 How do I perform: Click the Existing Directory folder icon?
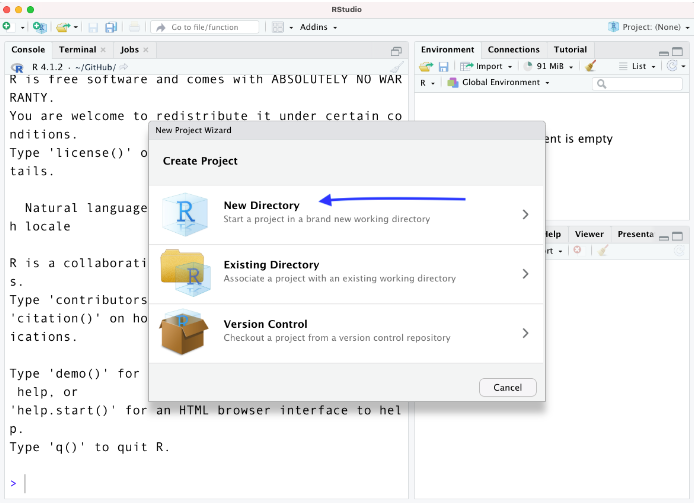[186, 273]
